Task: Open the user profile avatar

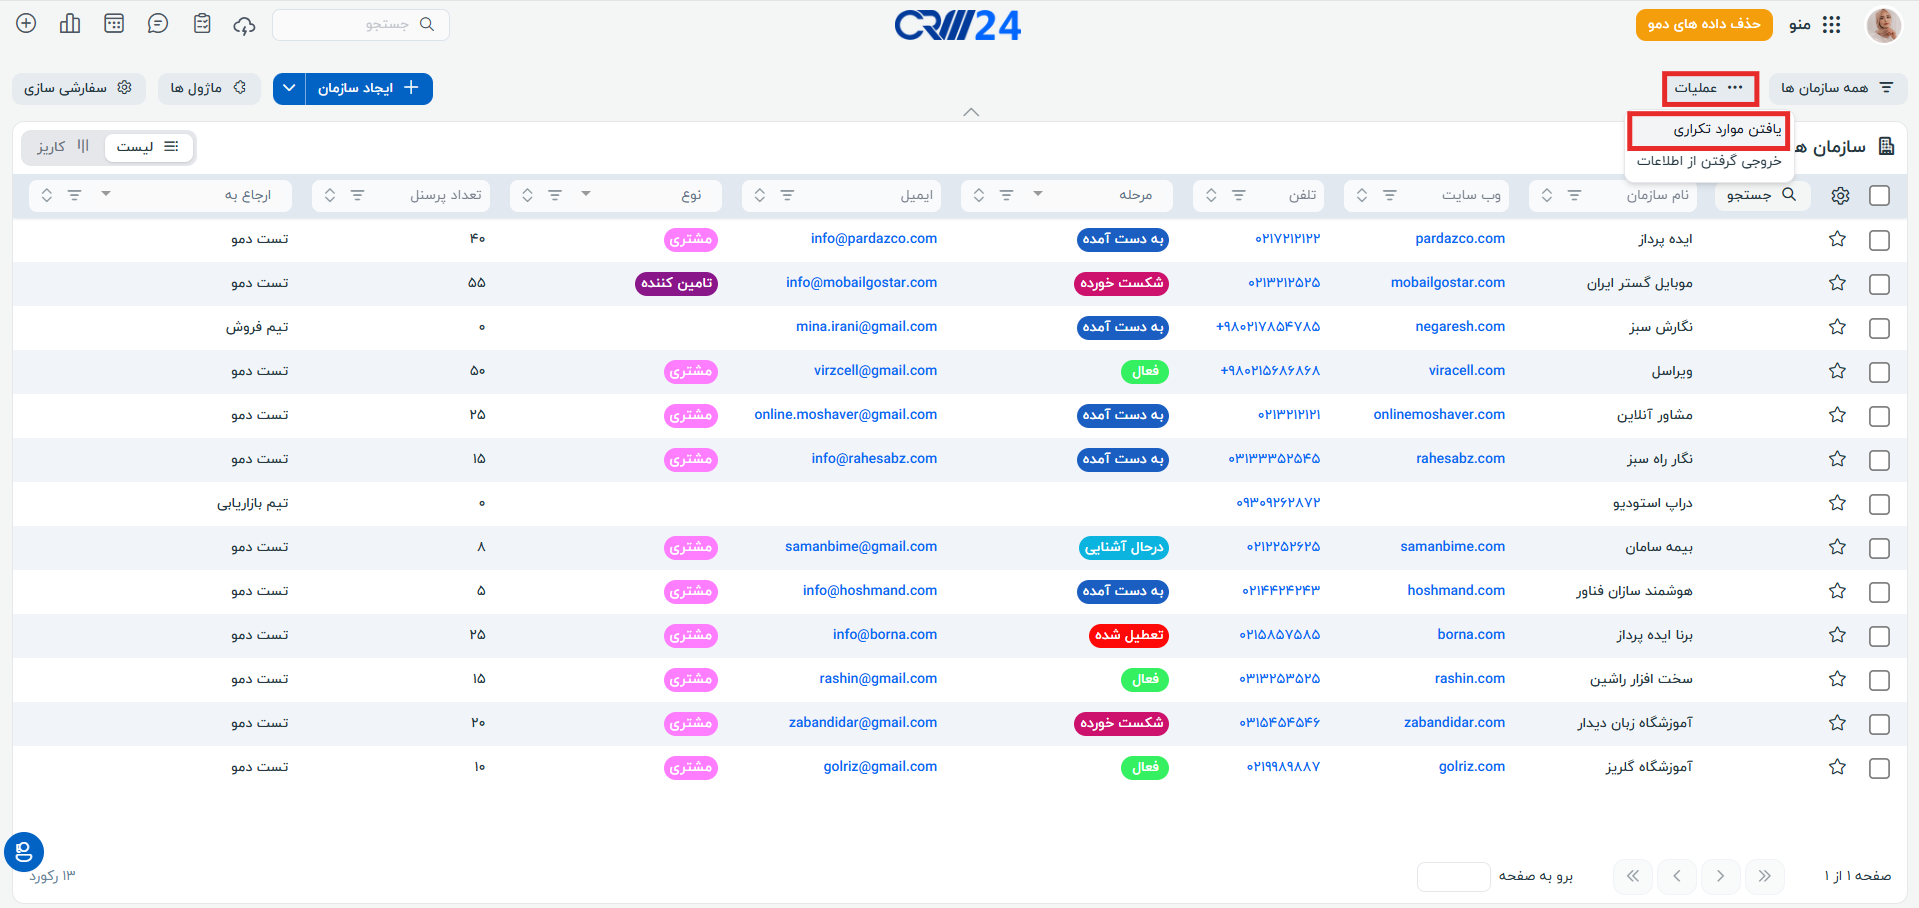Action: point(1884,25)
